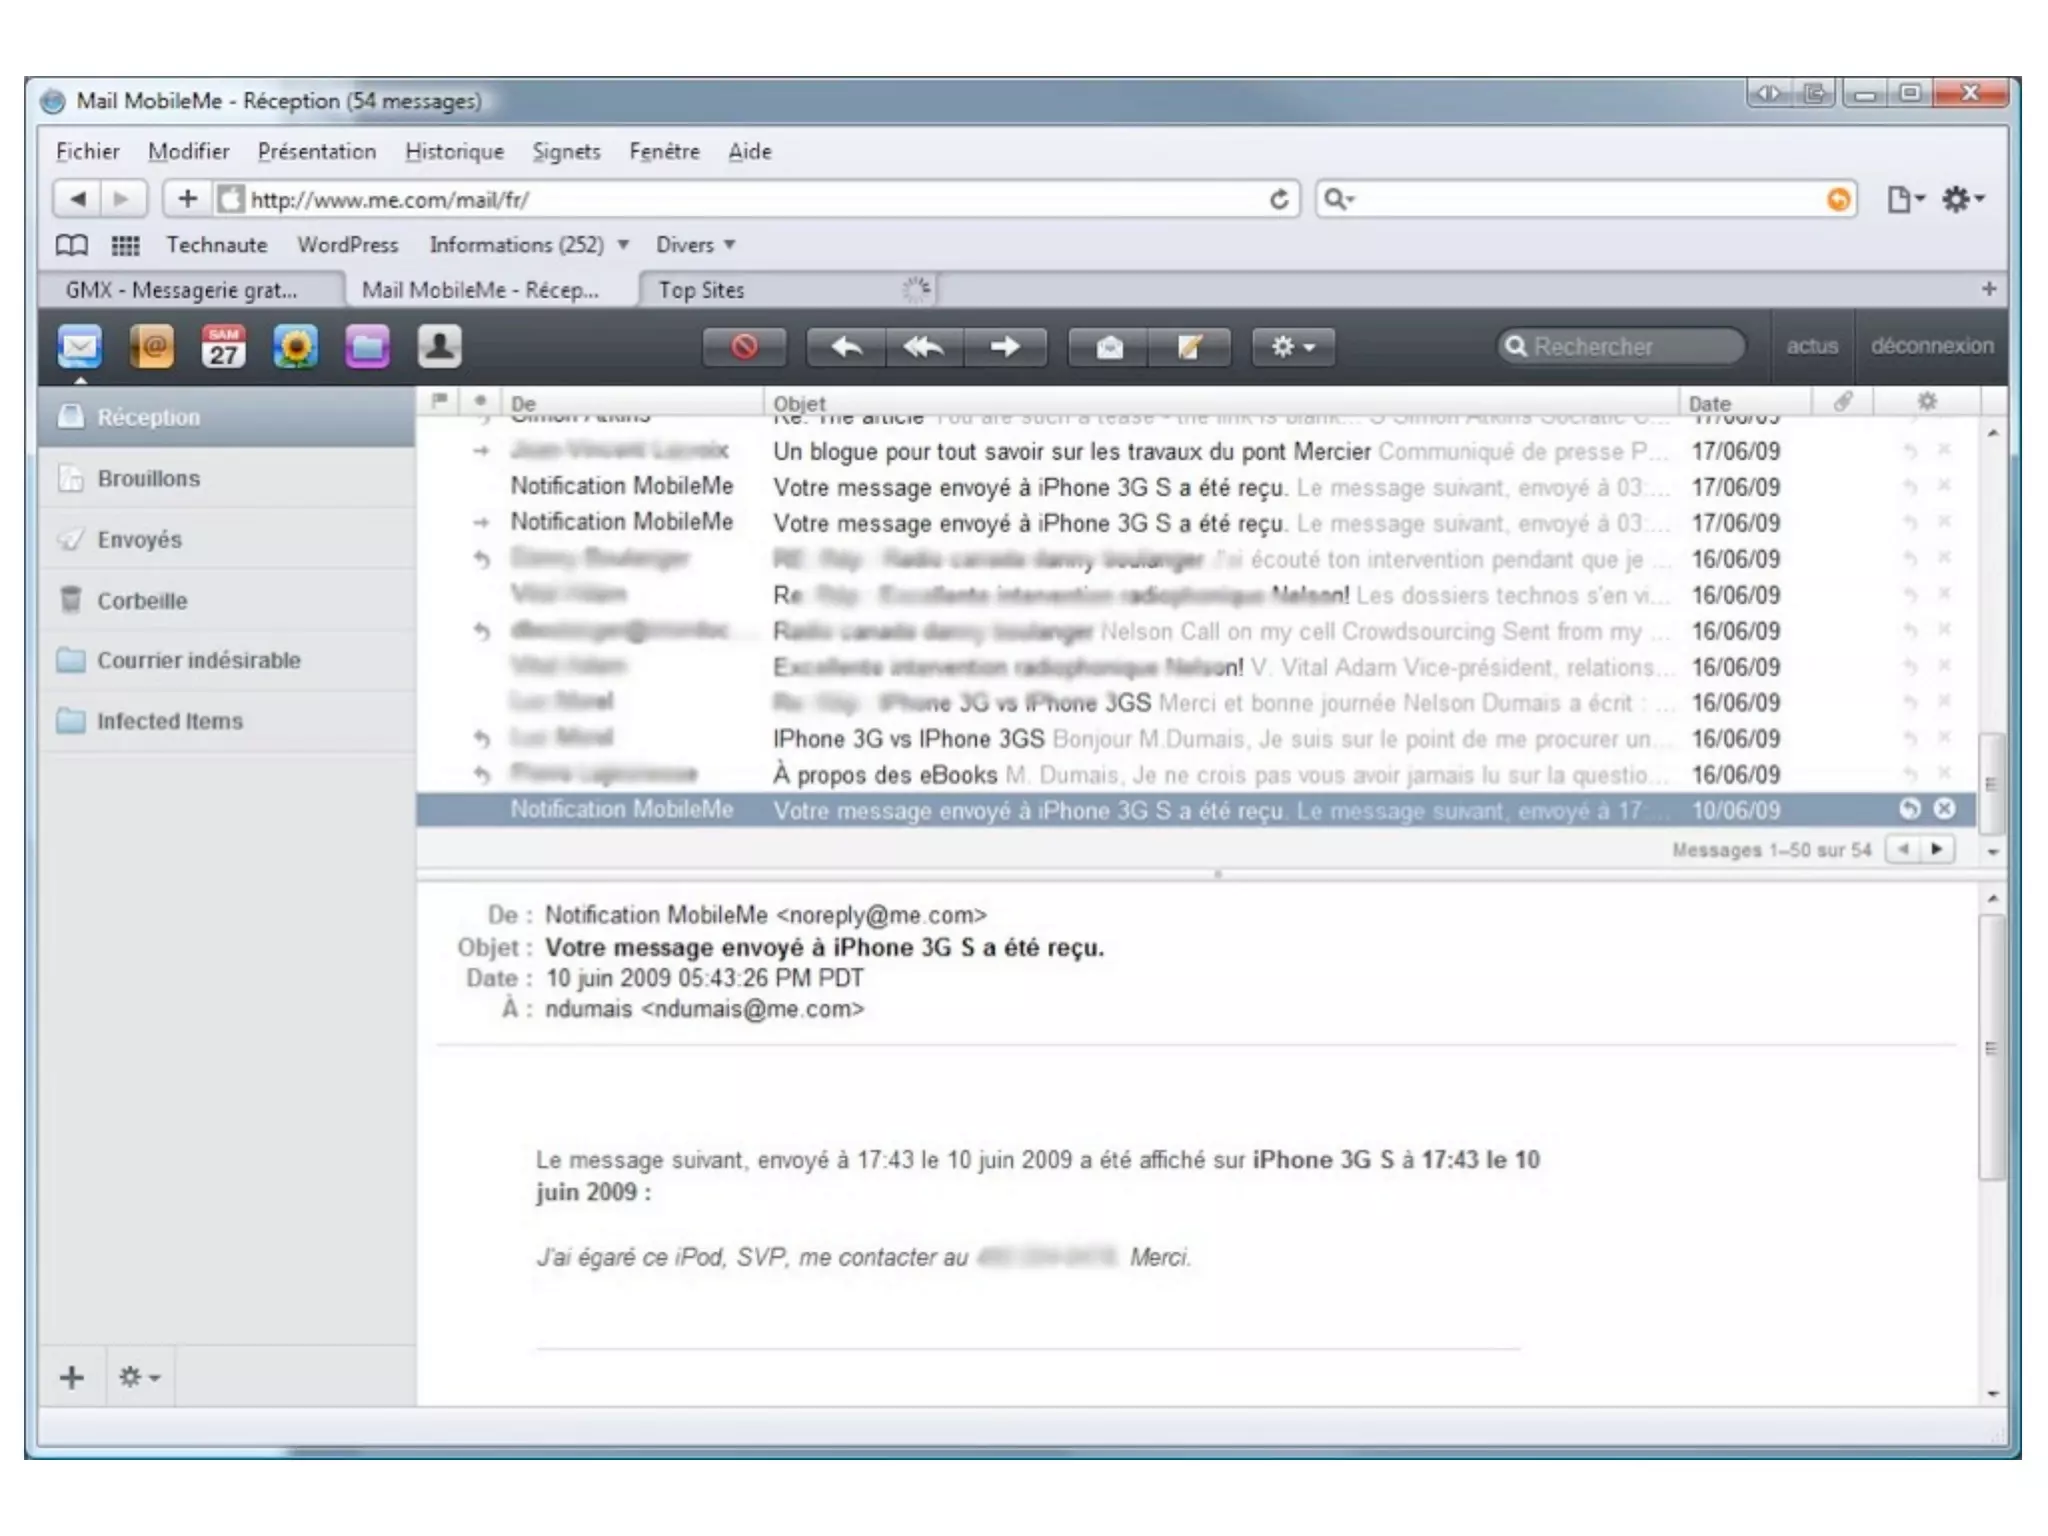Click the déconnexion link
Viewport: 2048px width, 1536px height.
point(1931,346)
